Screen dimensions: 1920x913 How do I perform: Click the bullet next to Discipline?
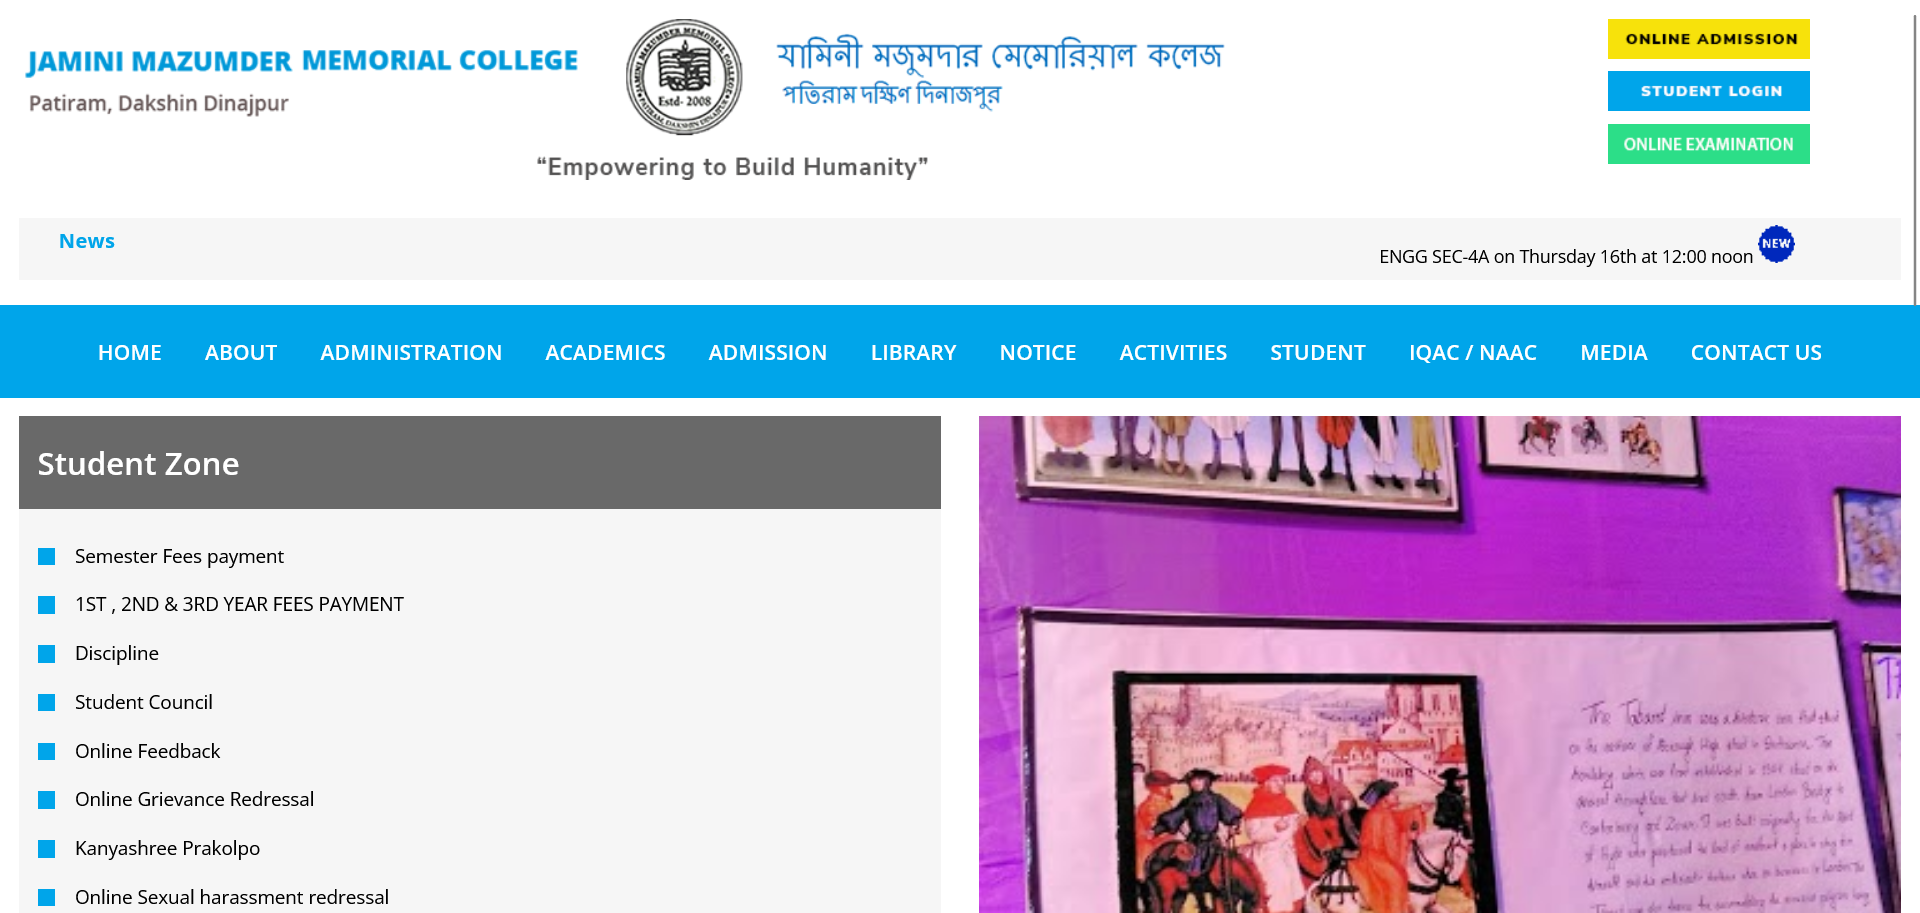point(46,654)
